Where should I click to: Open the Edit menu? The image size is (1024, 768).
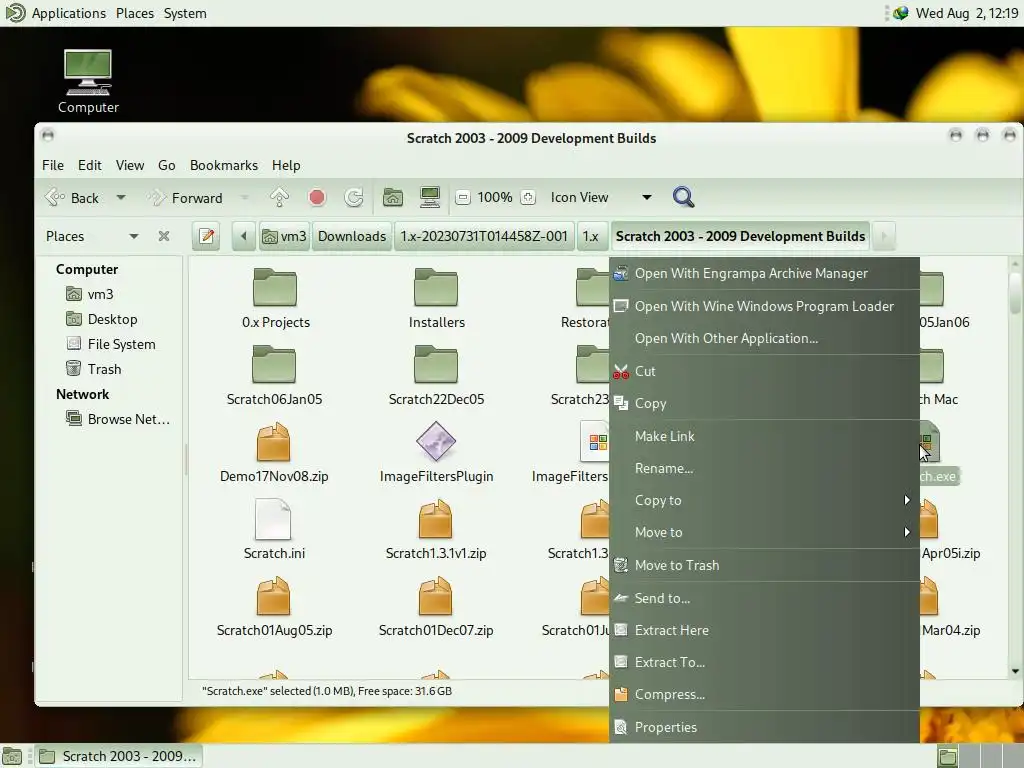[89, 165]
